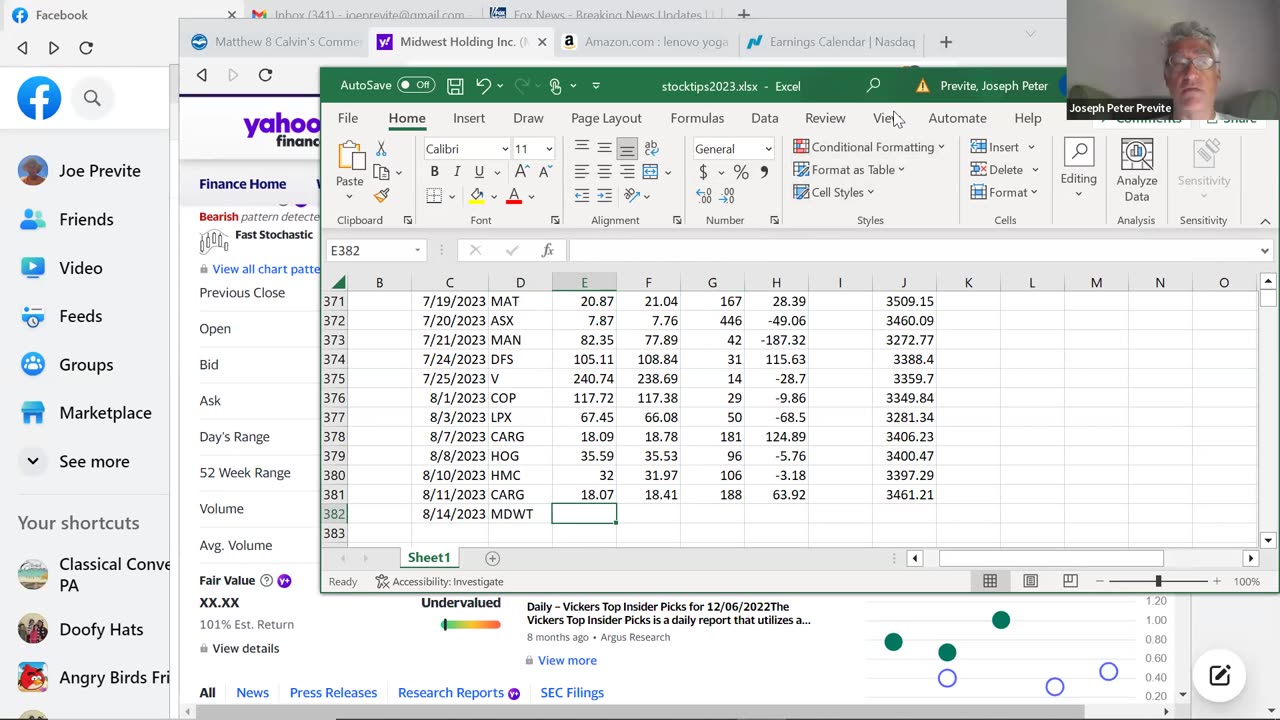
Task: Open Analyze Data tool
Action: pyautogui.click(x=1137, y=170)
